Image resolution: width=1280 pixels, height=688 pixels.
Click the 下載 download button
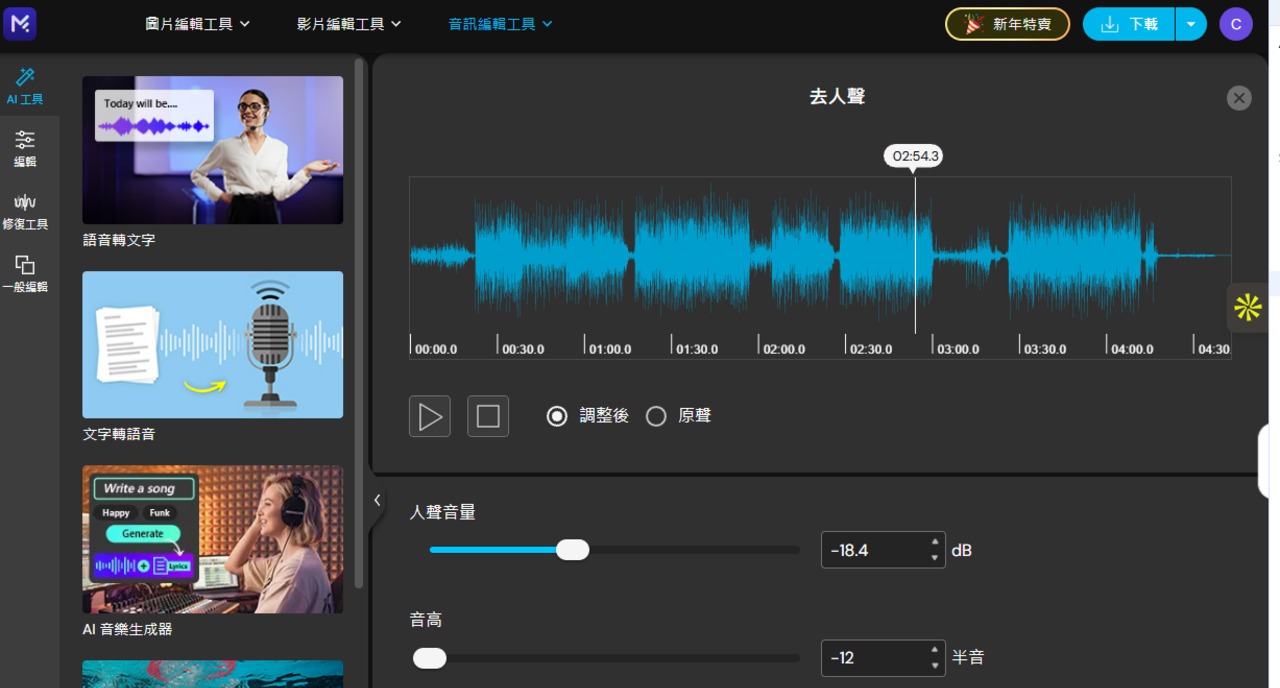pos(1129,24)
